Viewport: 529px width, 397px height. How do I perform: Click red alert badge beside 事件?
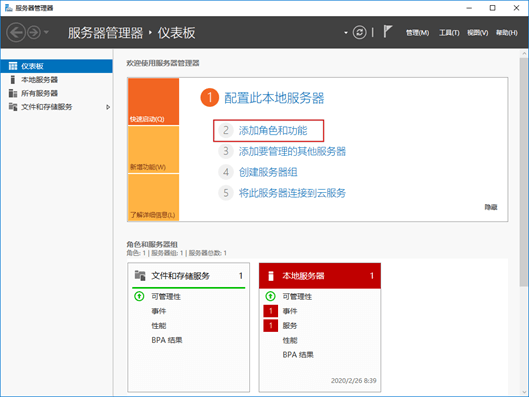point(271,311)
